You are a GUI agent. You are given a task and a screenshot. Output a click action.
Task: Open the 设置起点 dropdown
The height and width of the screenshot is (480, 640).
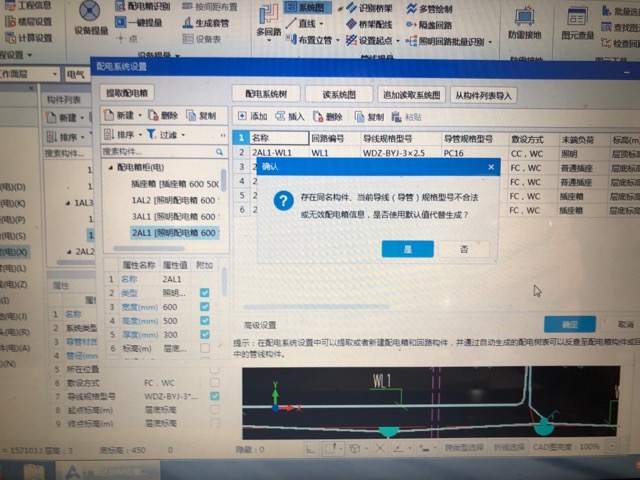point(398,40)
